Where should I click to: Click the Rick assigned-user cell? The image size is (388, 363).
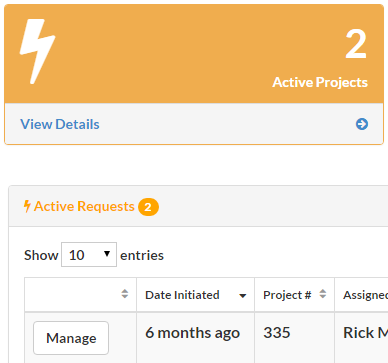(365, 333)
